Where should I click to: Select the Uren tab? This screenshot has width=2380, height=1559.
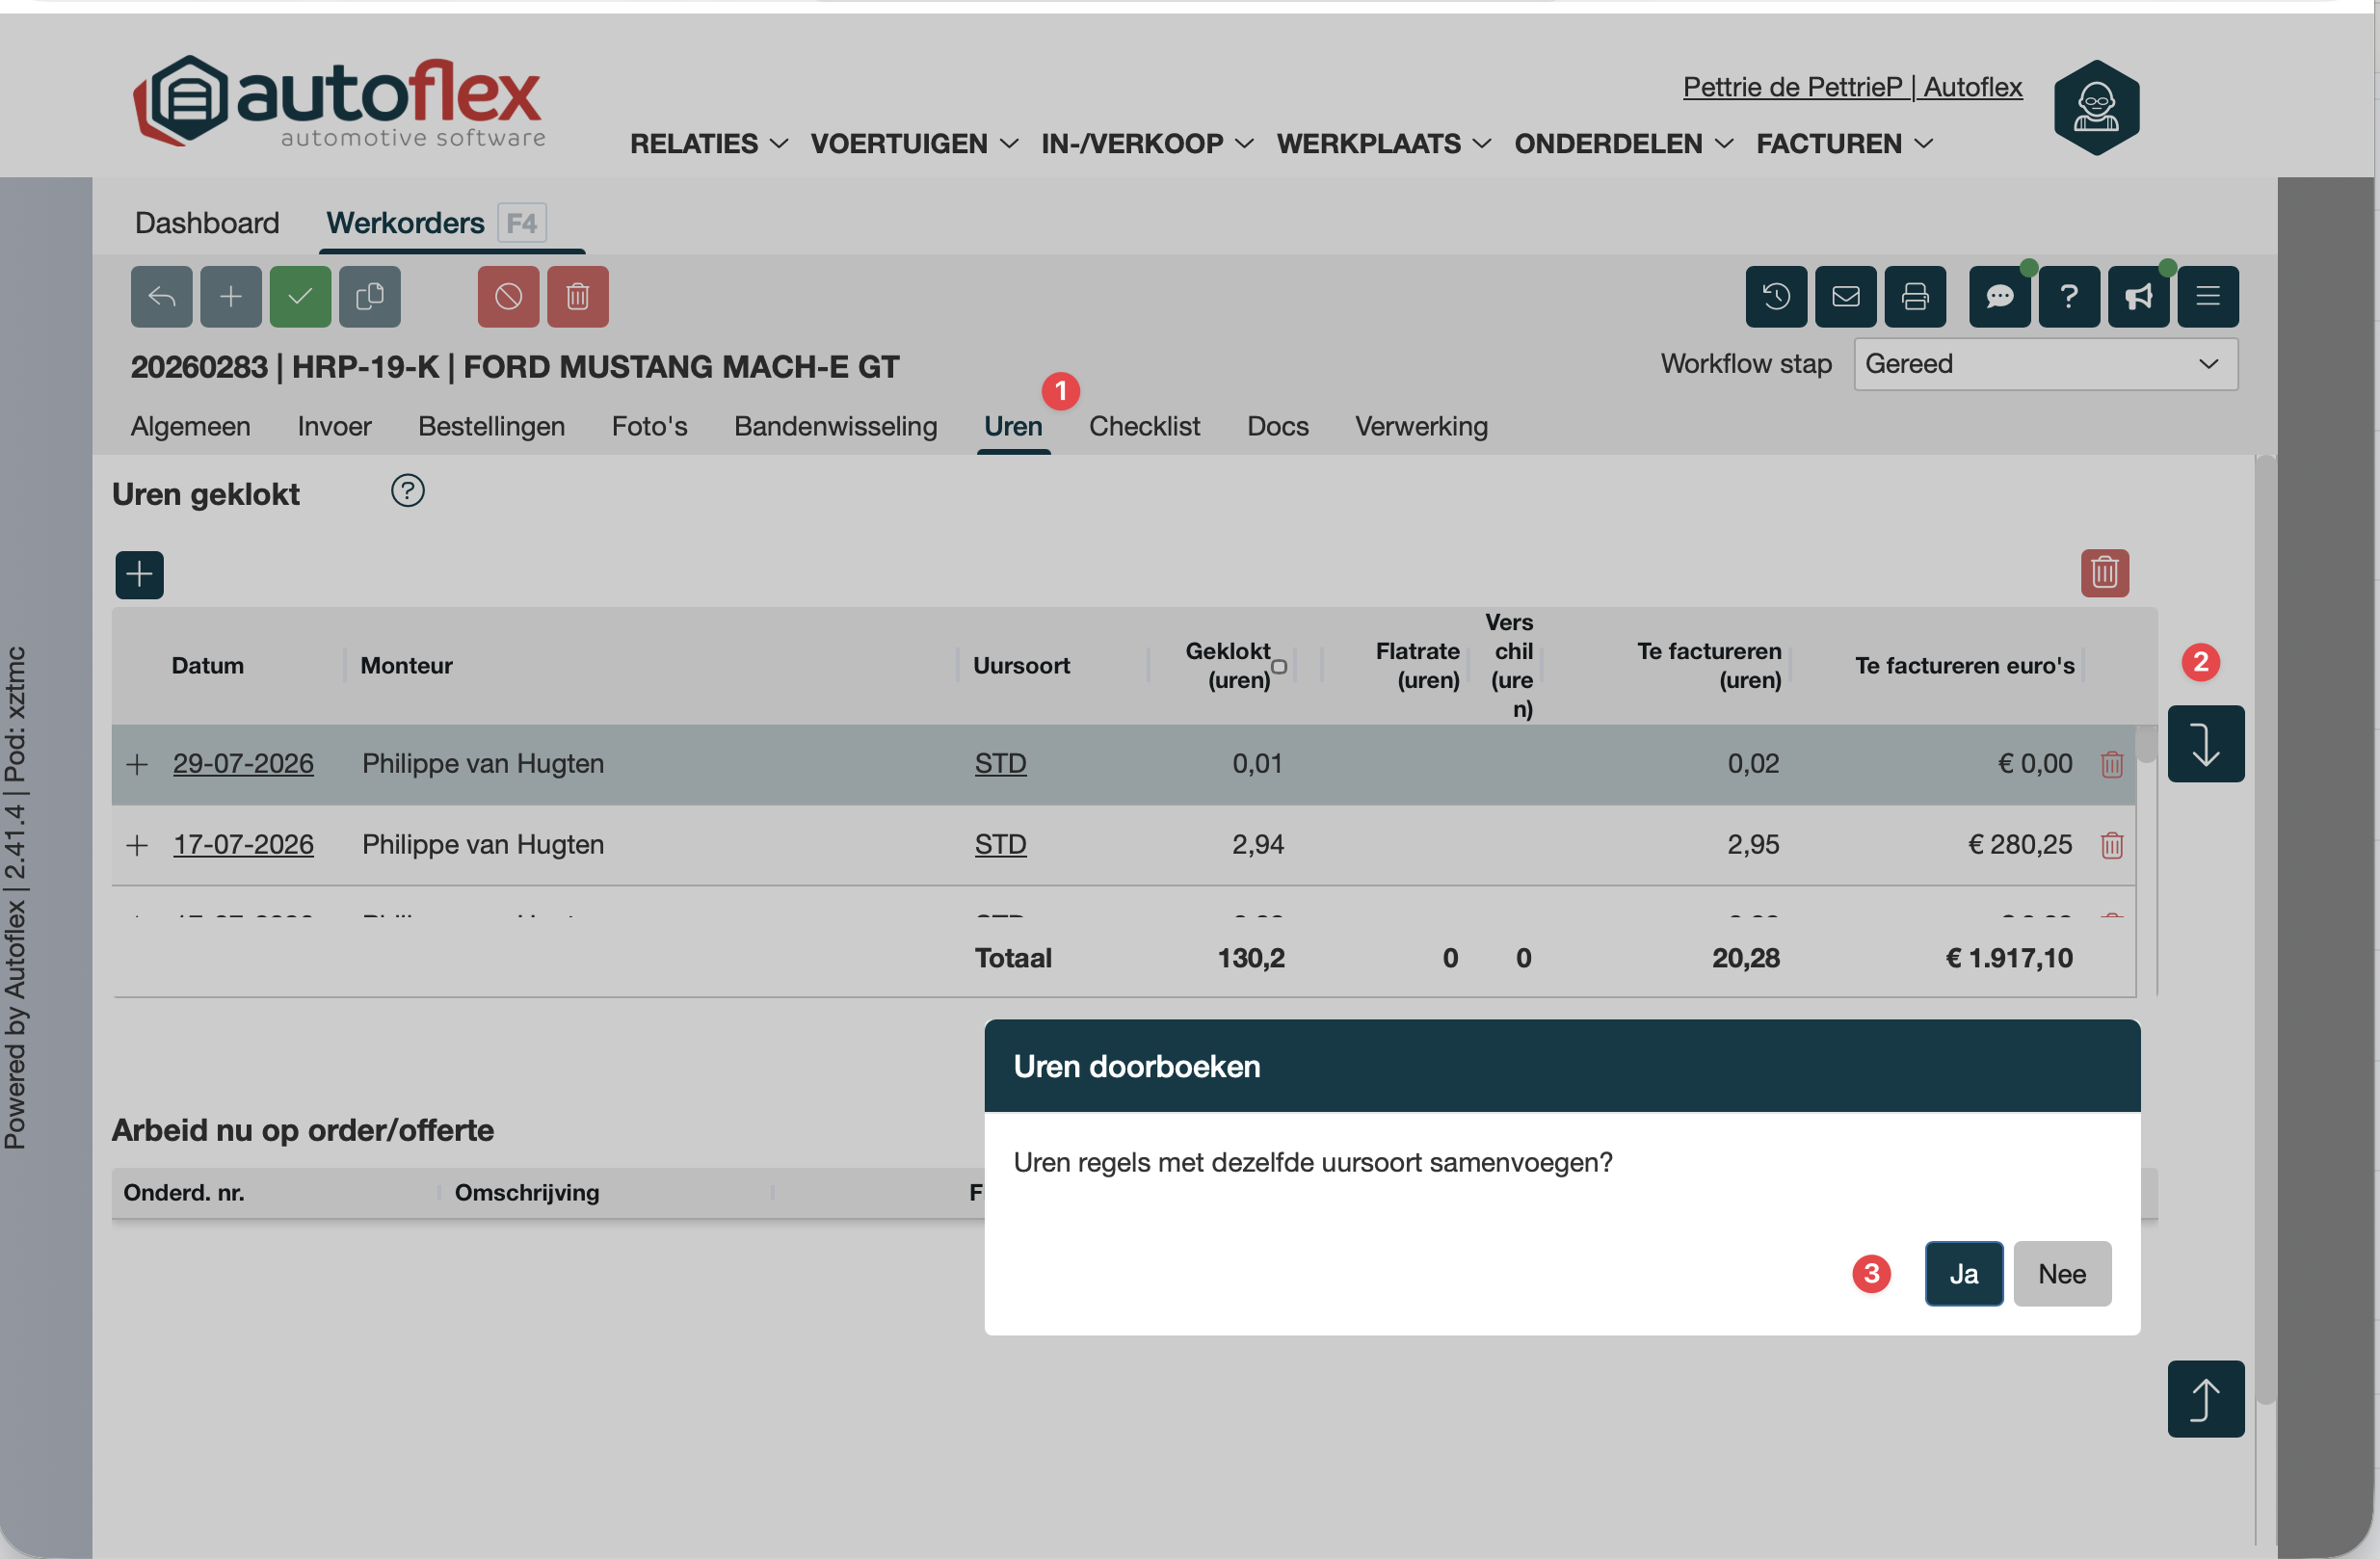(x=1013, y=427)
